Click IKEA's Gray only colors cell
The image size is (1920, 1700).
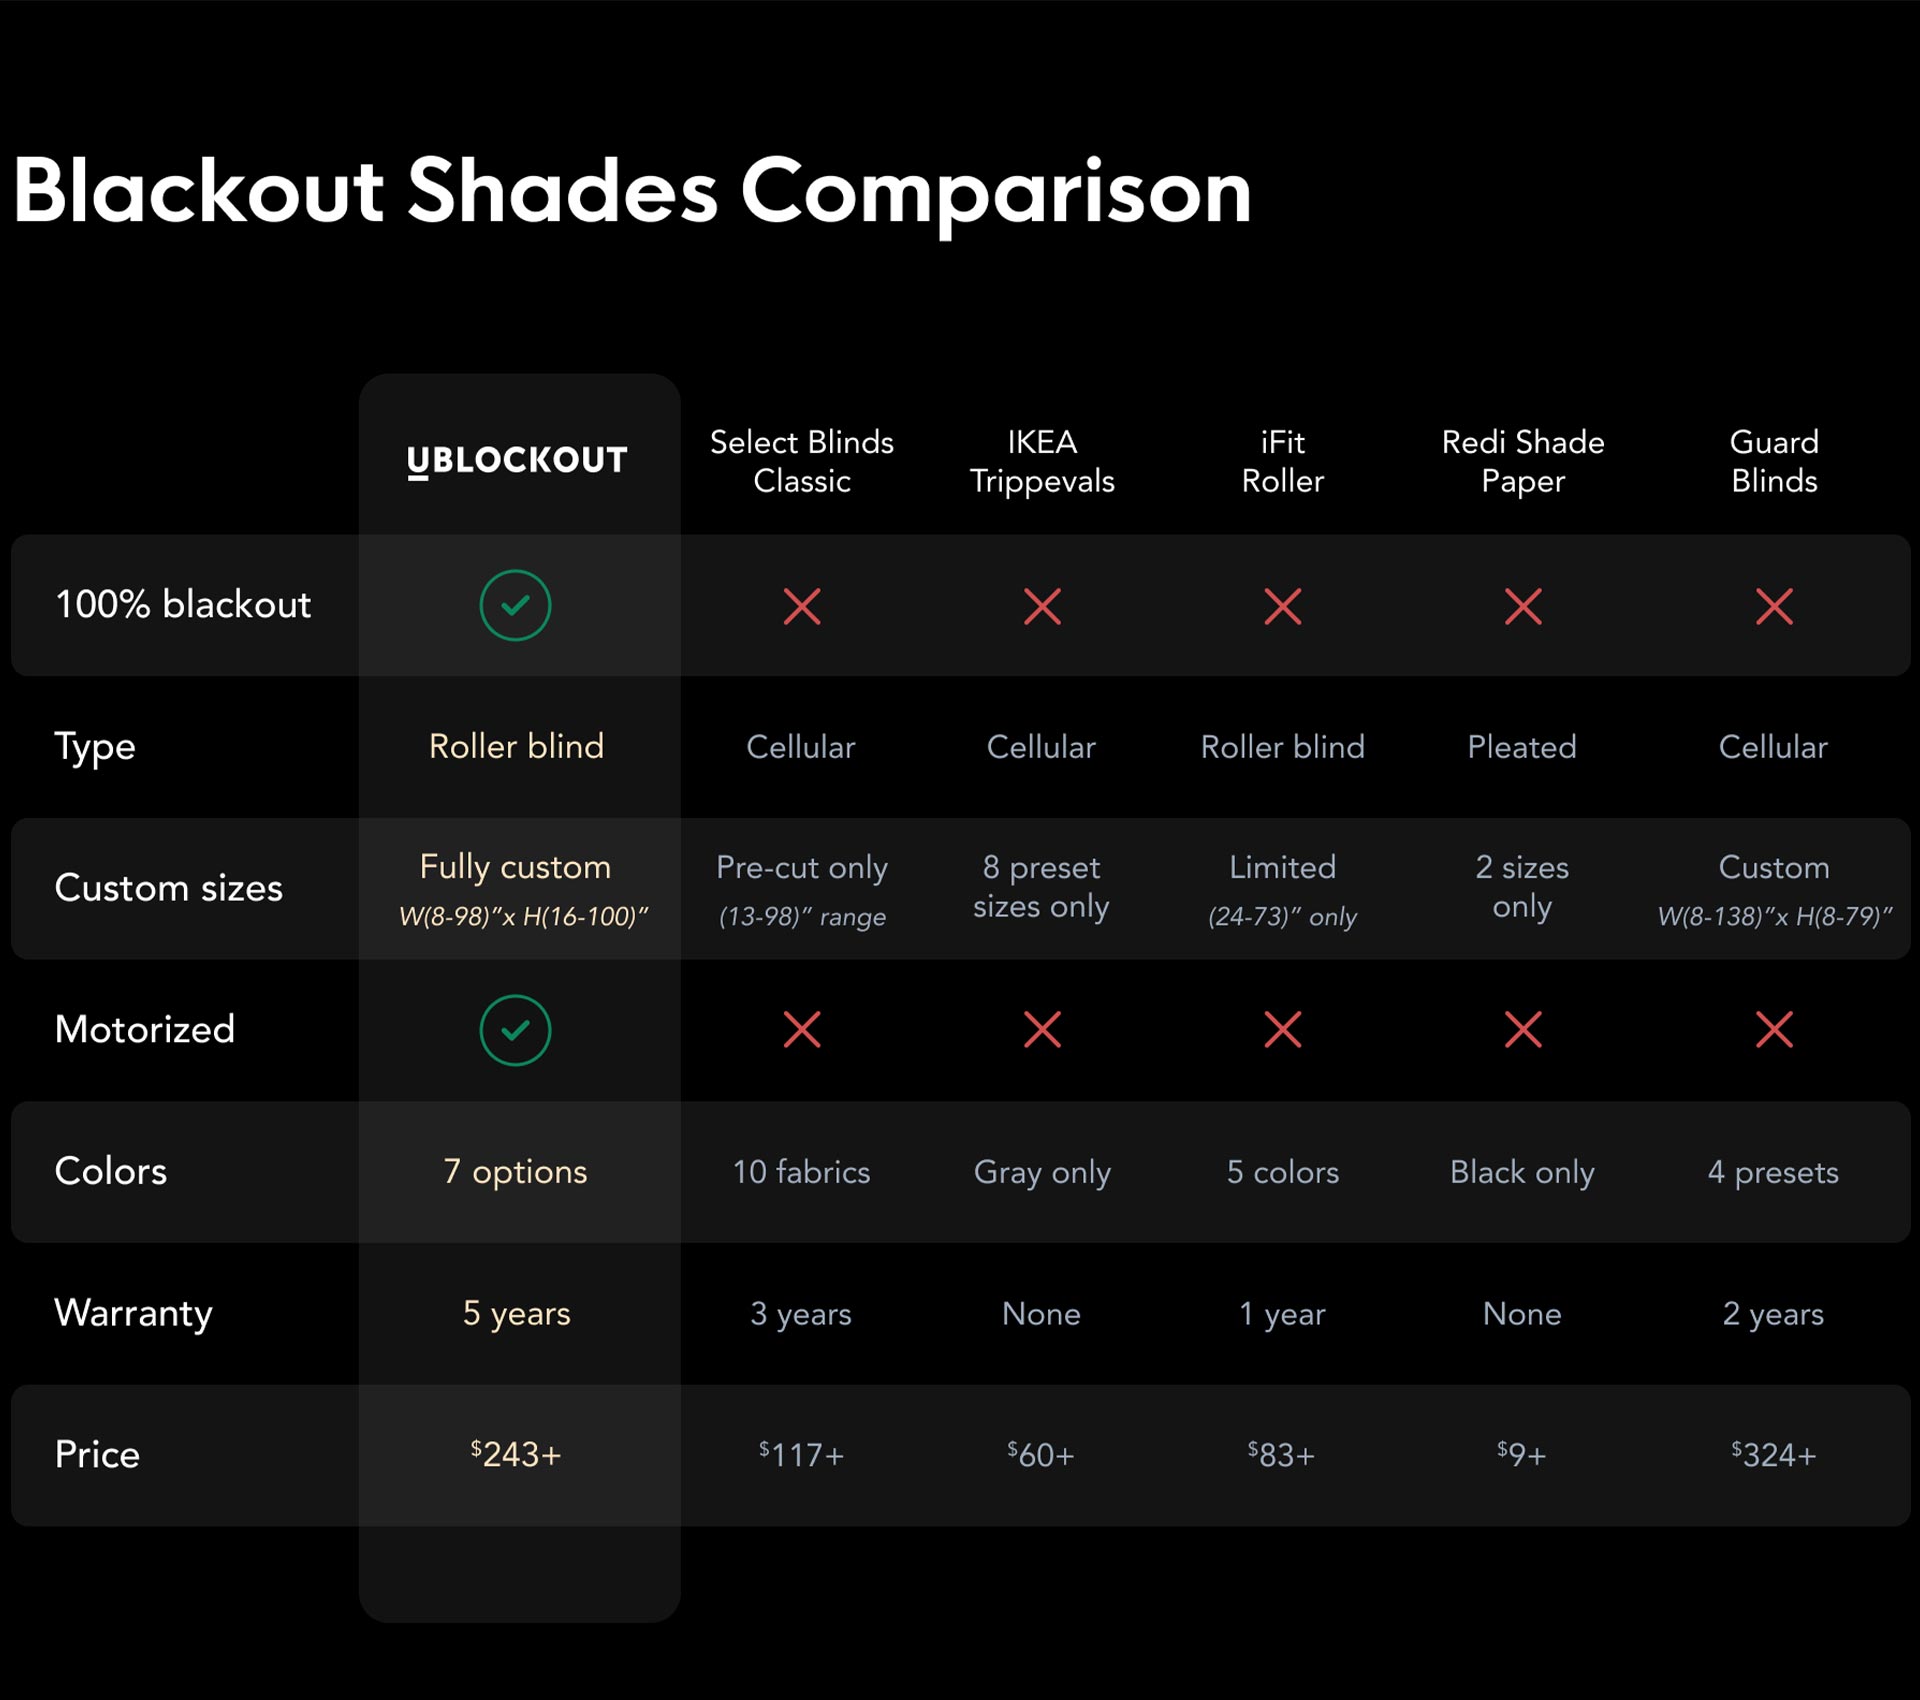(x=1042, y=1172)
